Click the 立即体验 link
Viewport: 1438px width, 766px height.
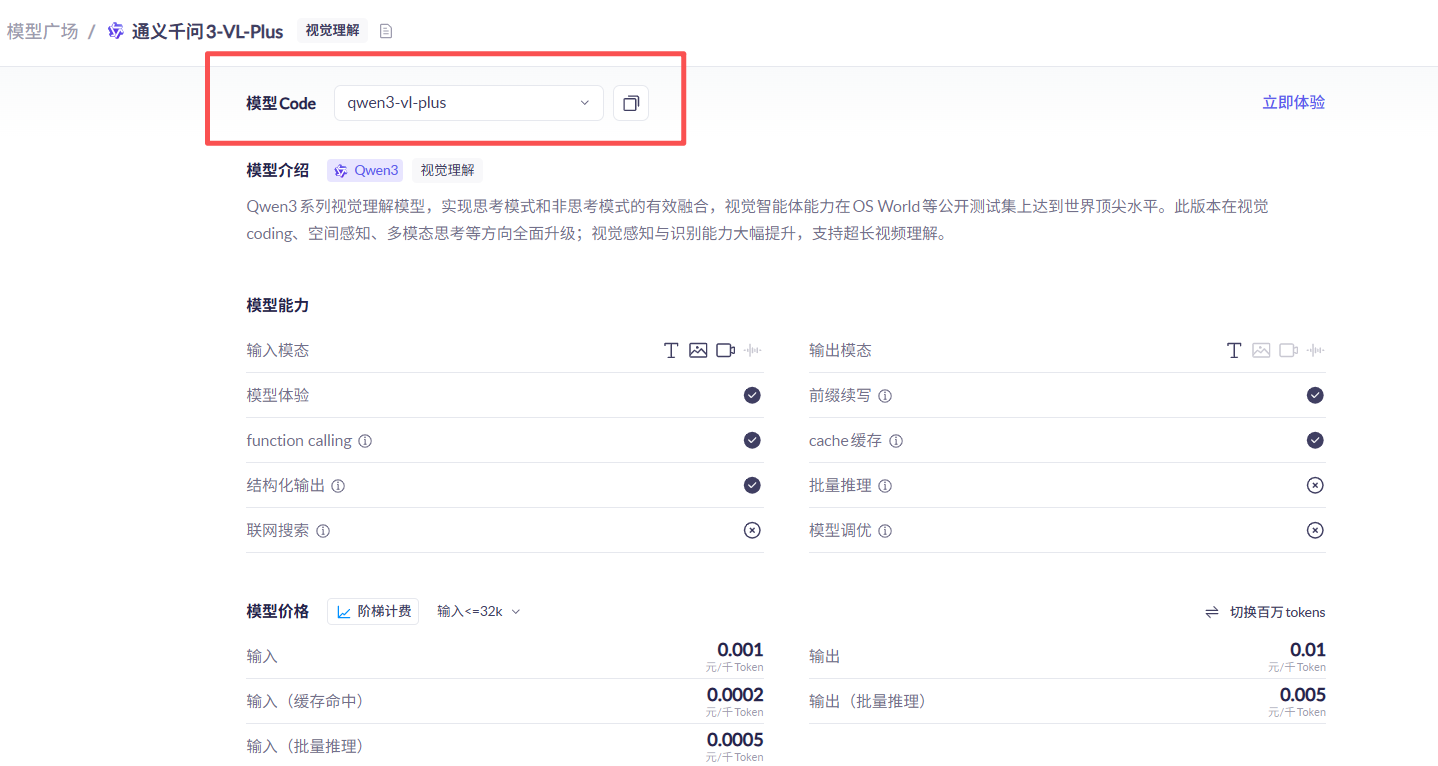(1294, 102)
